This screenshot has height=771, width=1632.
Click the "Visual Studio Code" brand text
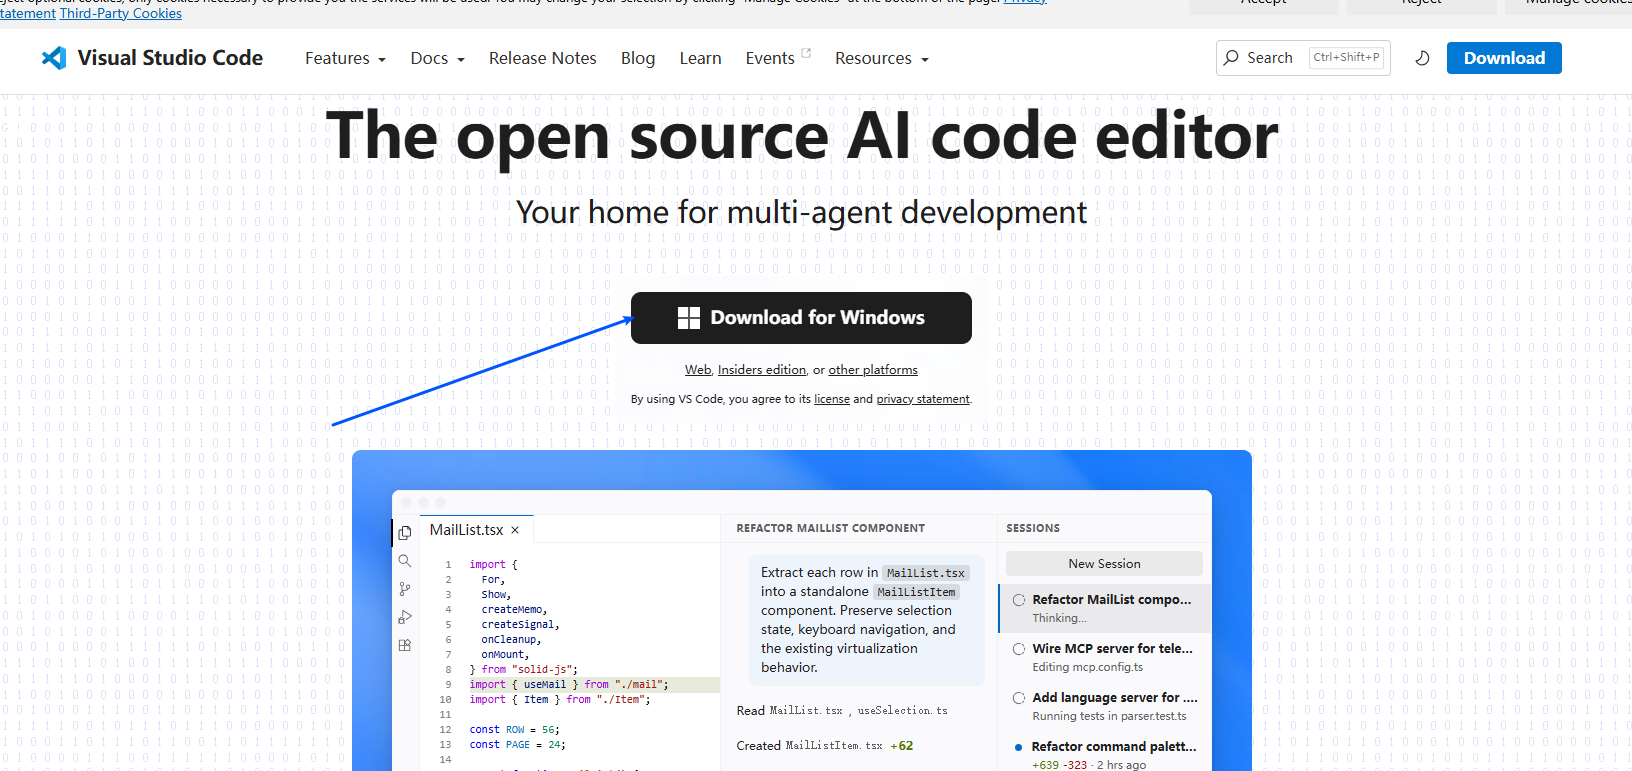170,58
